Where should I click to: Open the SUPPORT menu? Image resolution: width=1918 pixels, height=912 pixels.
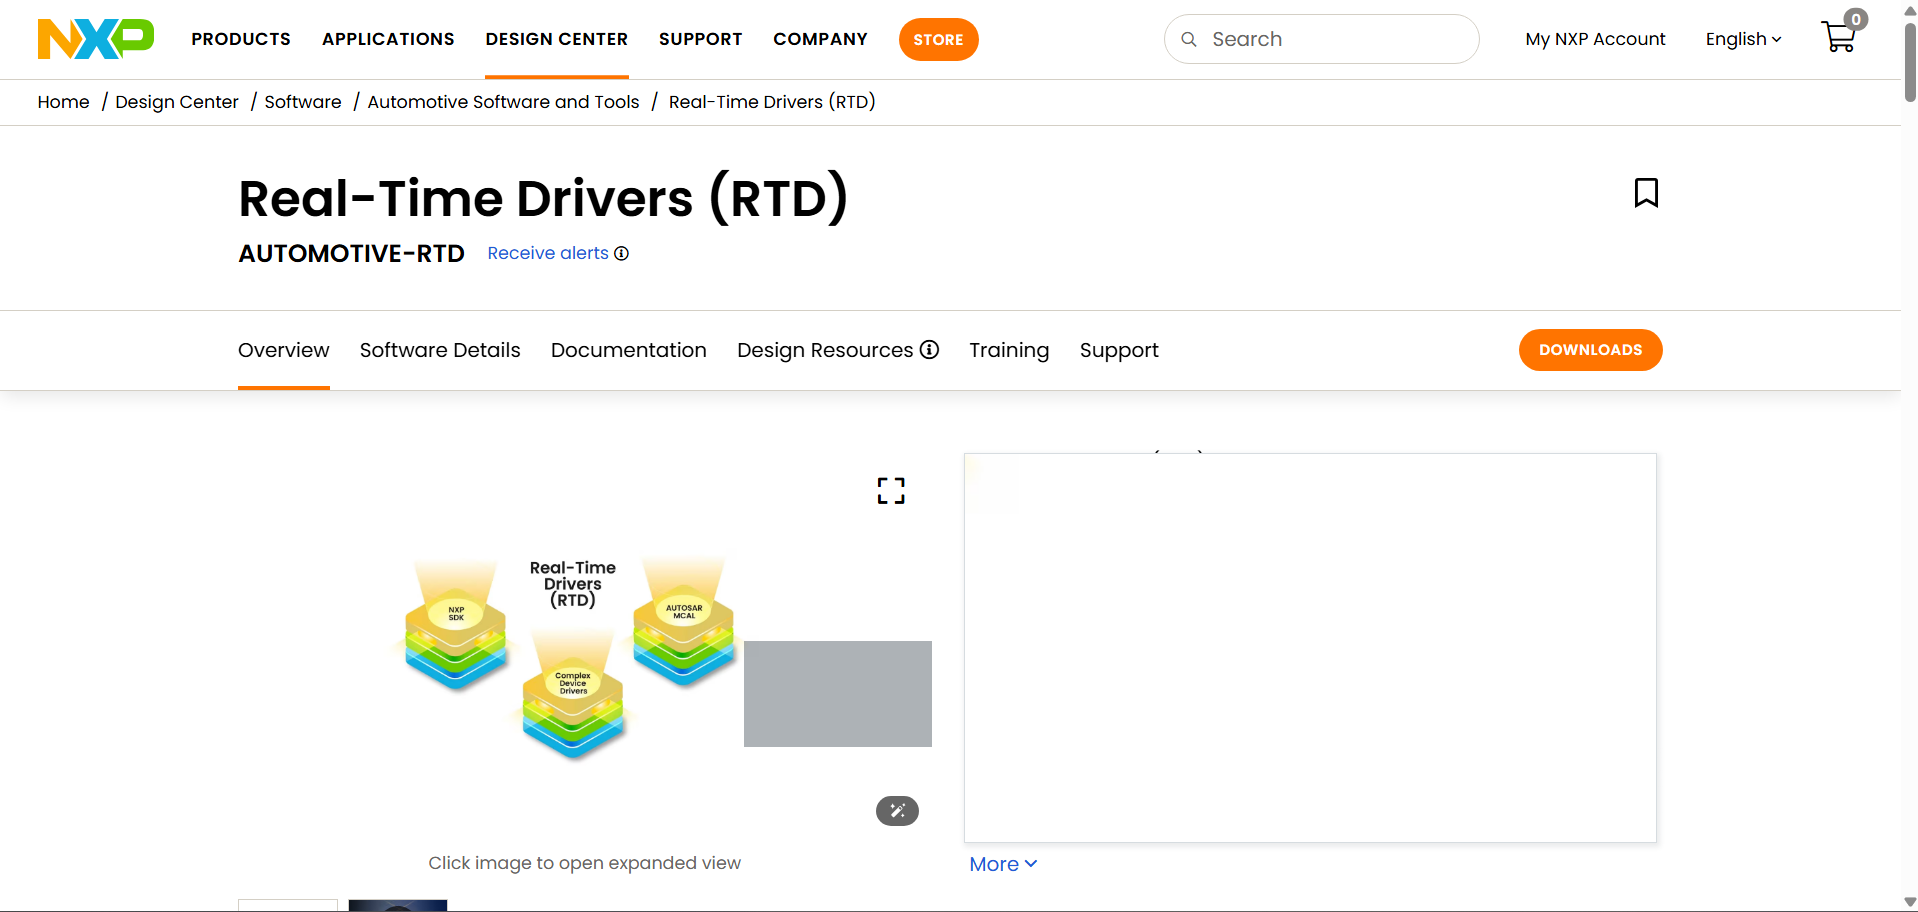tap(700, 39)
